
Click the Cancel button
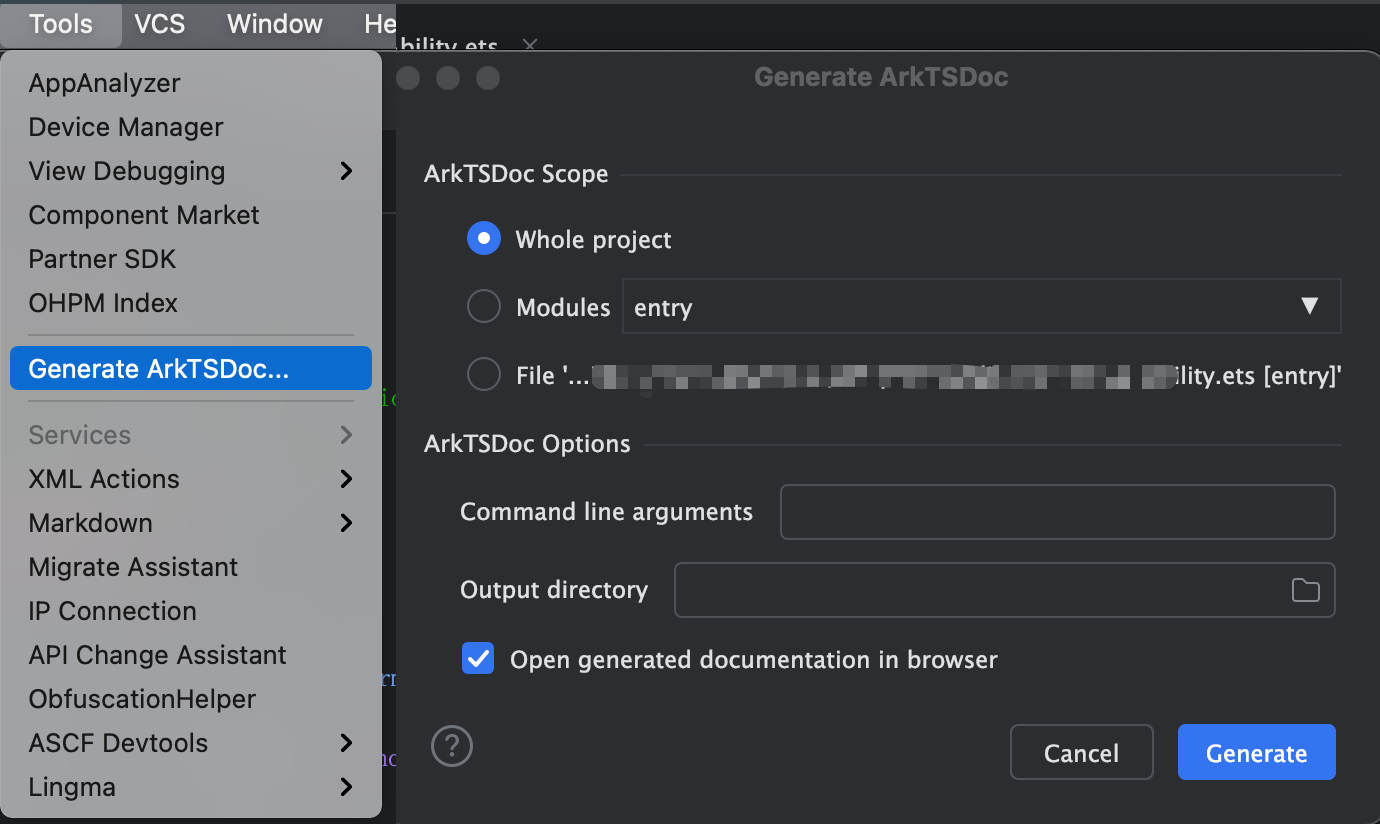click(1081, 752)
